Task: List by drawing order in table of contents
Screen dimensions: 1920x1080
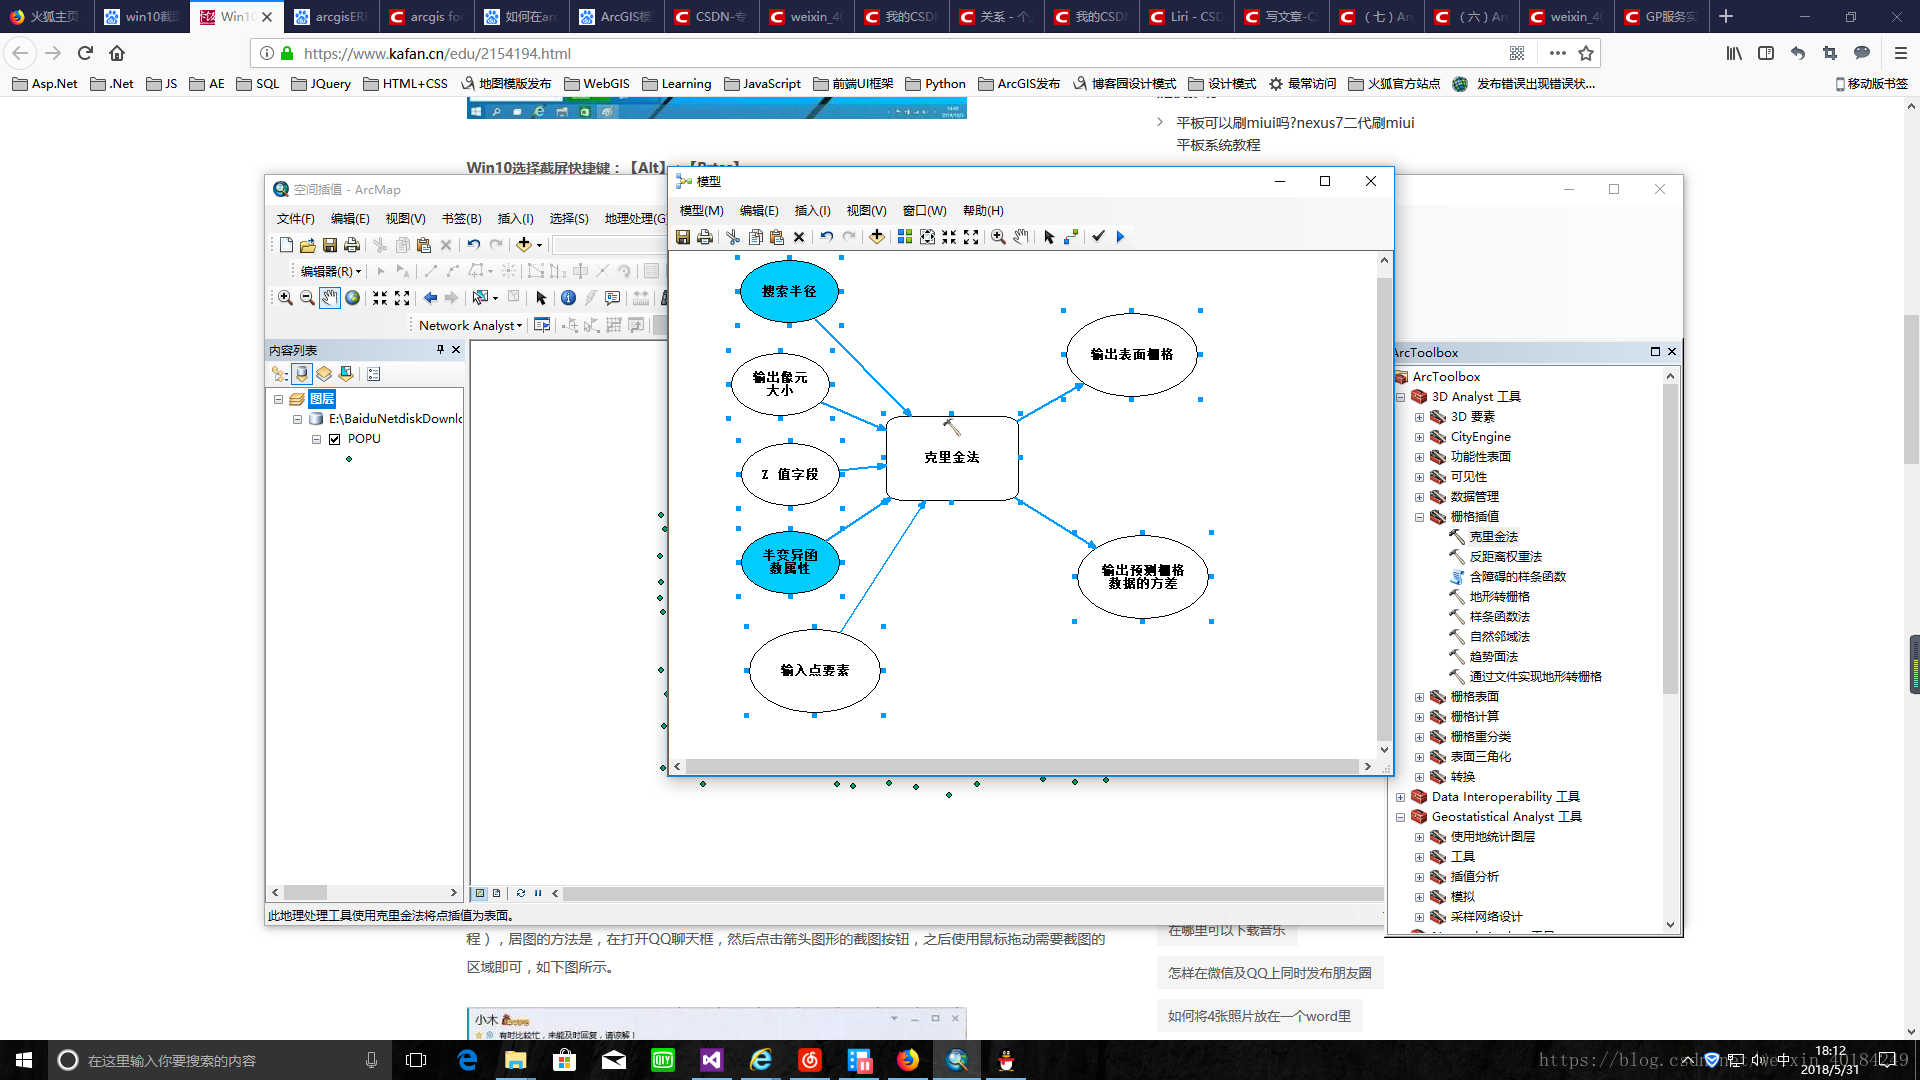Action: click(280, 374)
